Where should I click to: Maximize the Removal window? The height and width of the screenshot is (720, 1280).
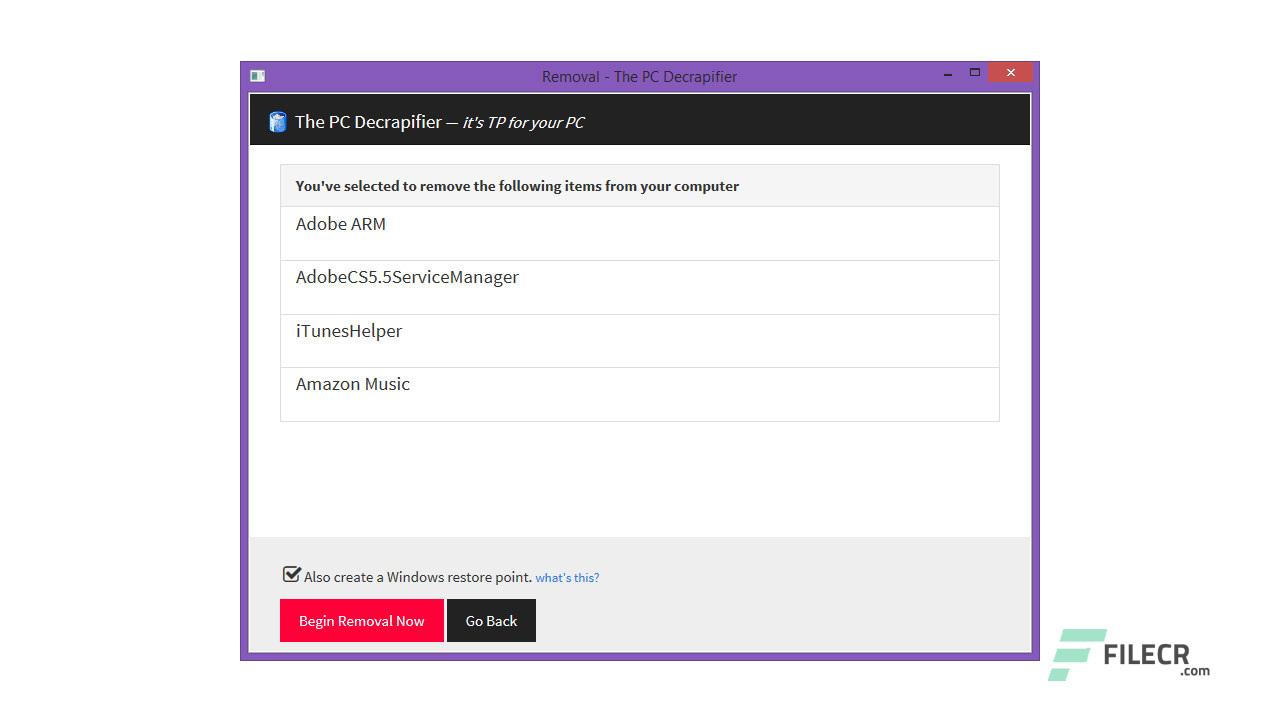coord(974,73)
